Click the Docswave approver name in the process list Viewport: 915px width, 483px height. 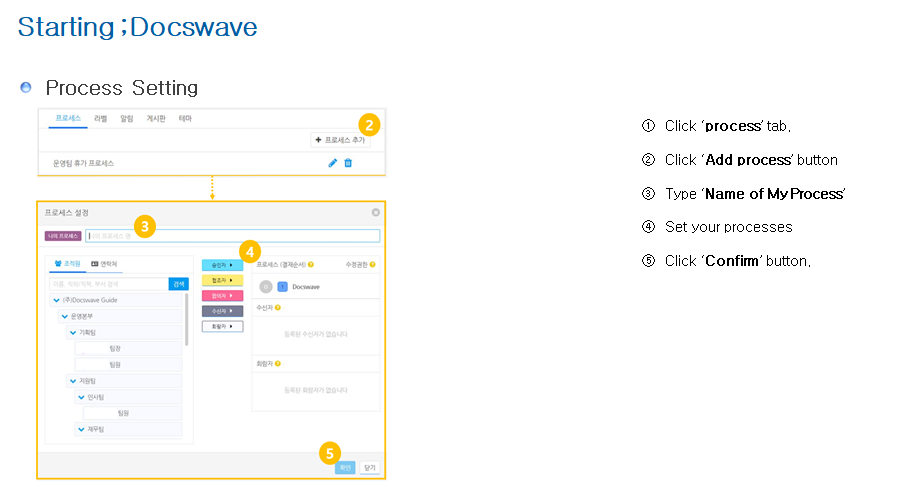(306, 287)
